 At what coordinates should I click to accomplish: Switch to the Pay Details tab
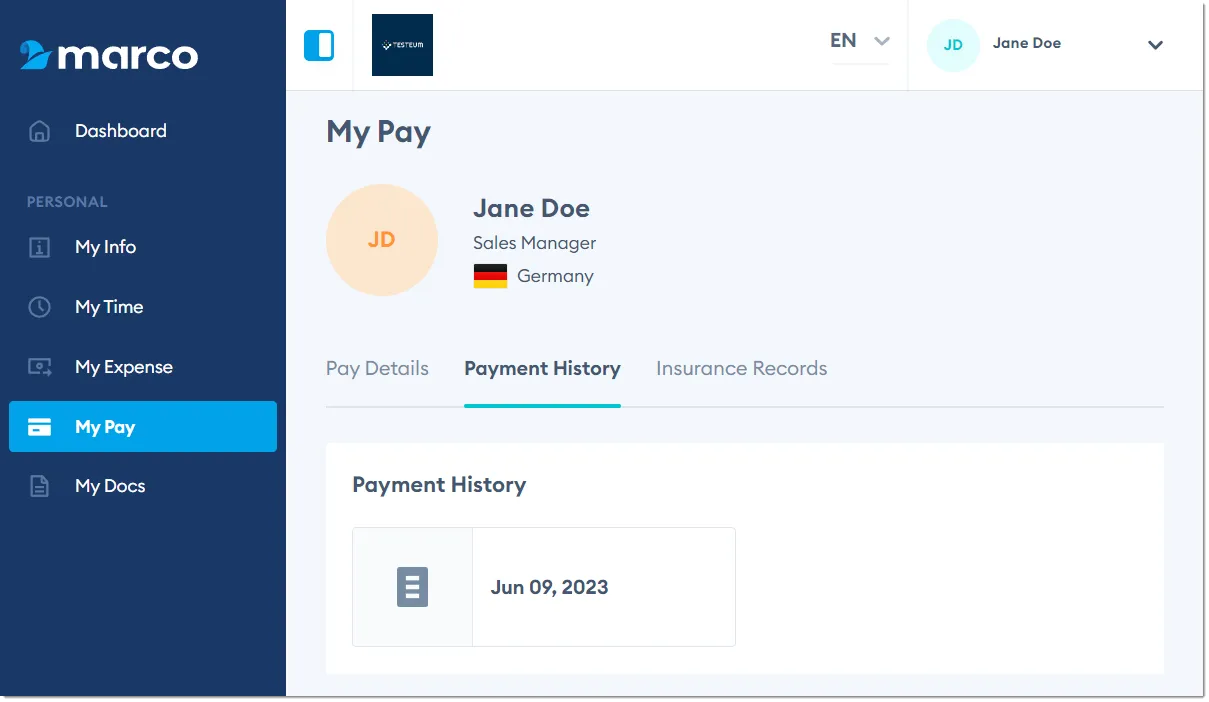point(377,369)
